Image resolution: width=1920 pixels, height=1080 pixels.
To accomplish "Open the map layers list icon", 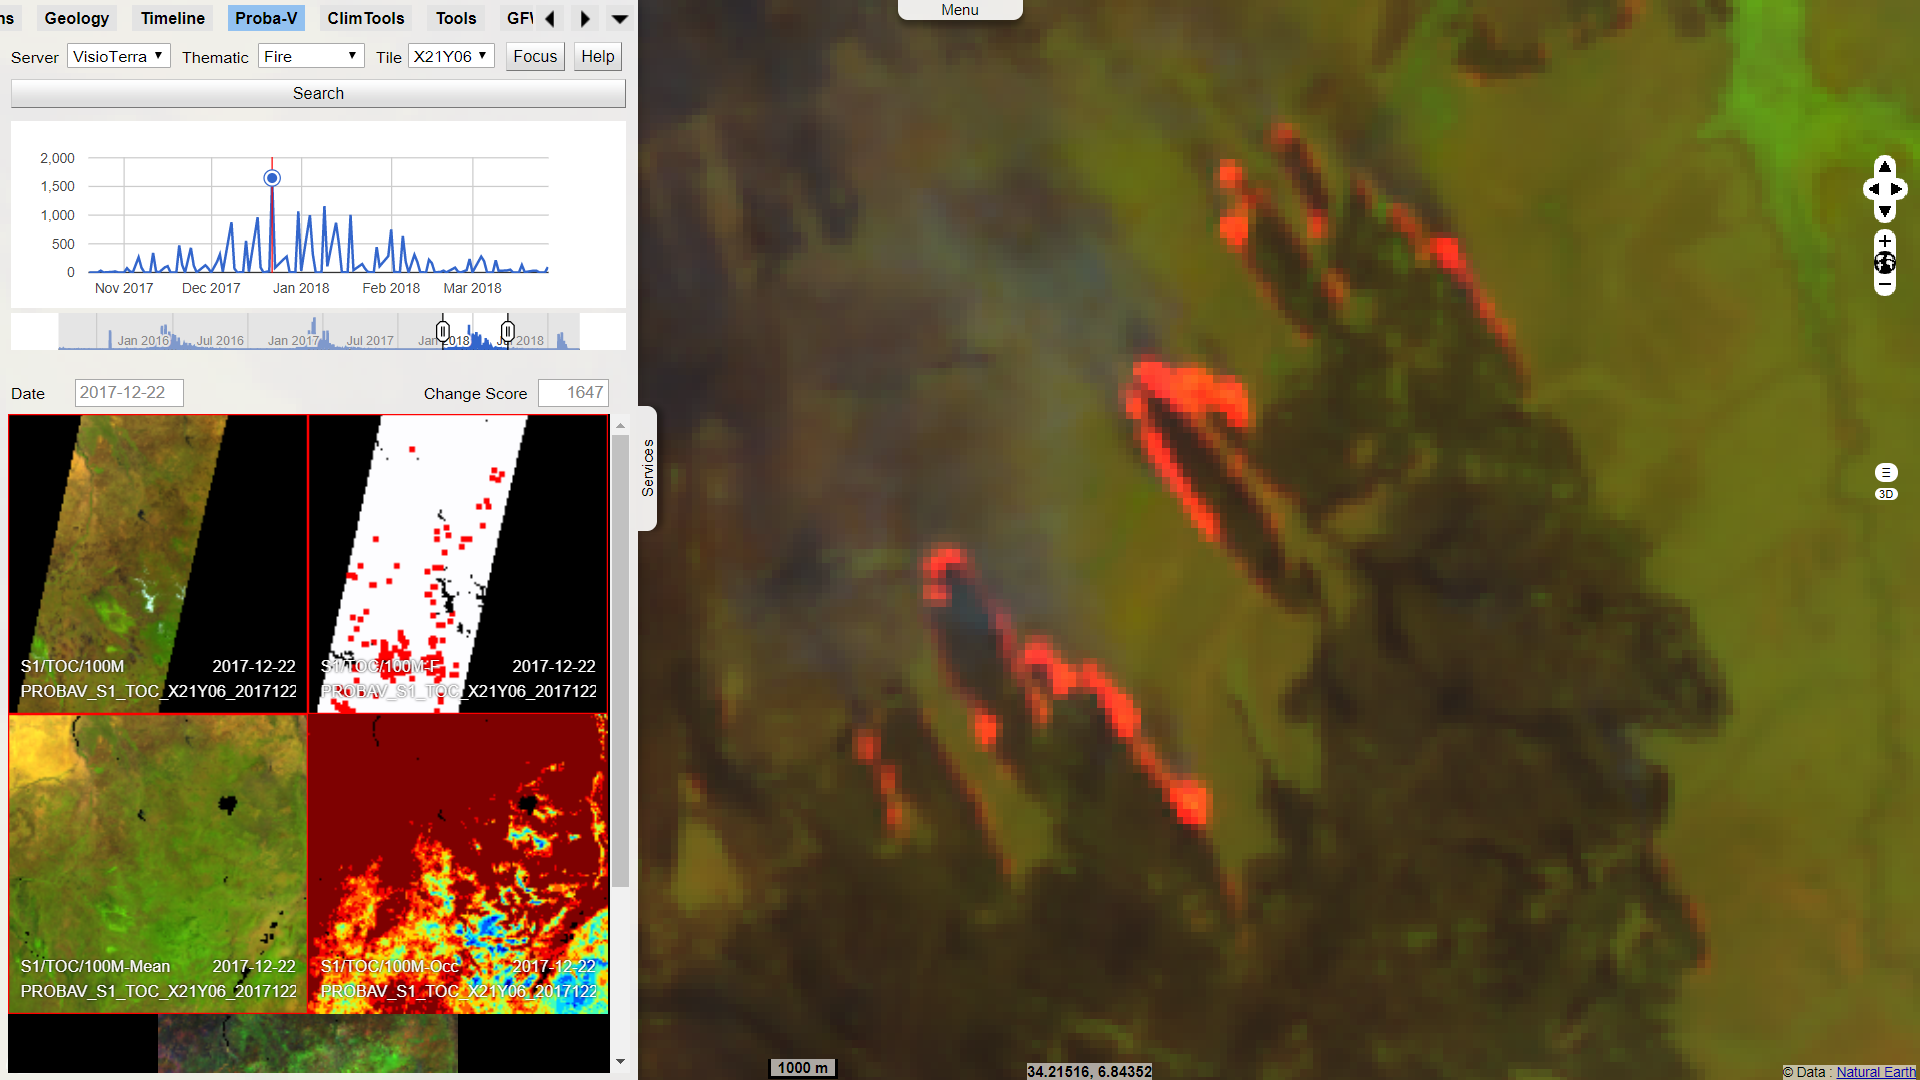I will (1886, 472).
